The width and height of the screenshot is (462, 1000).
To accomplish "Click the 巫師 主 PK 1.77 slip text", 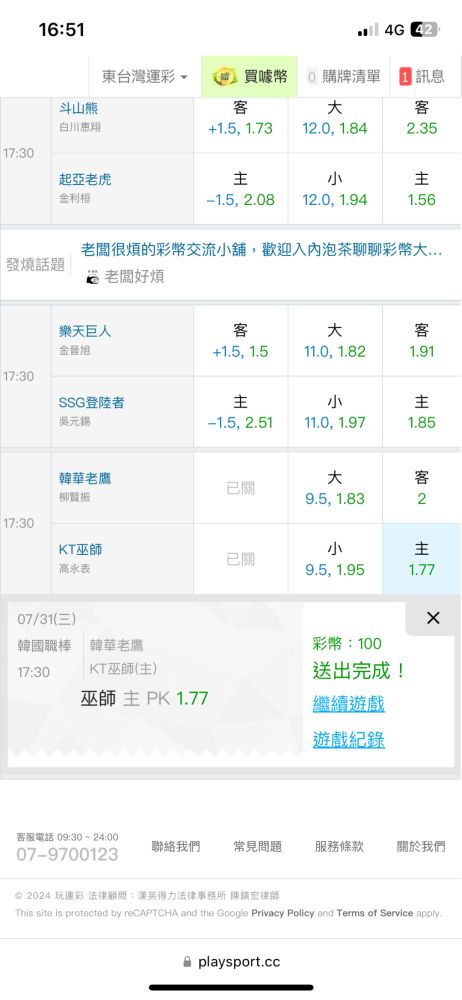I will [144, 698].
